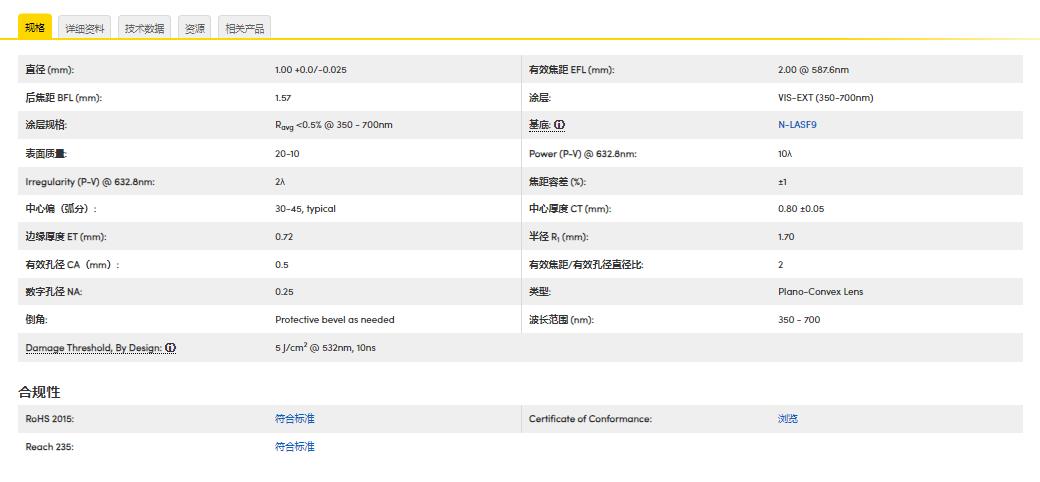
Task: Click the Damage Threshold info icon
Action: tap(170, 348)
